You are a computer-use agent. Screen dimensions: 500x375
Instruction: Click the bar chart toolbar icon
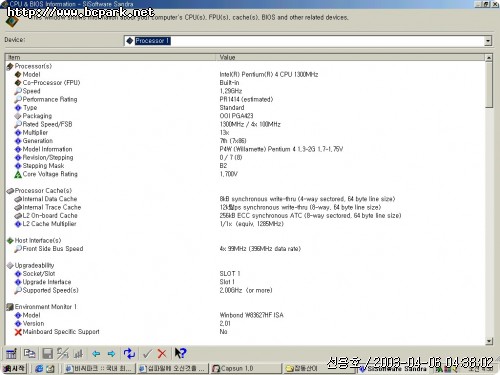(x=78, y=353)
